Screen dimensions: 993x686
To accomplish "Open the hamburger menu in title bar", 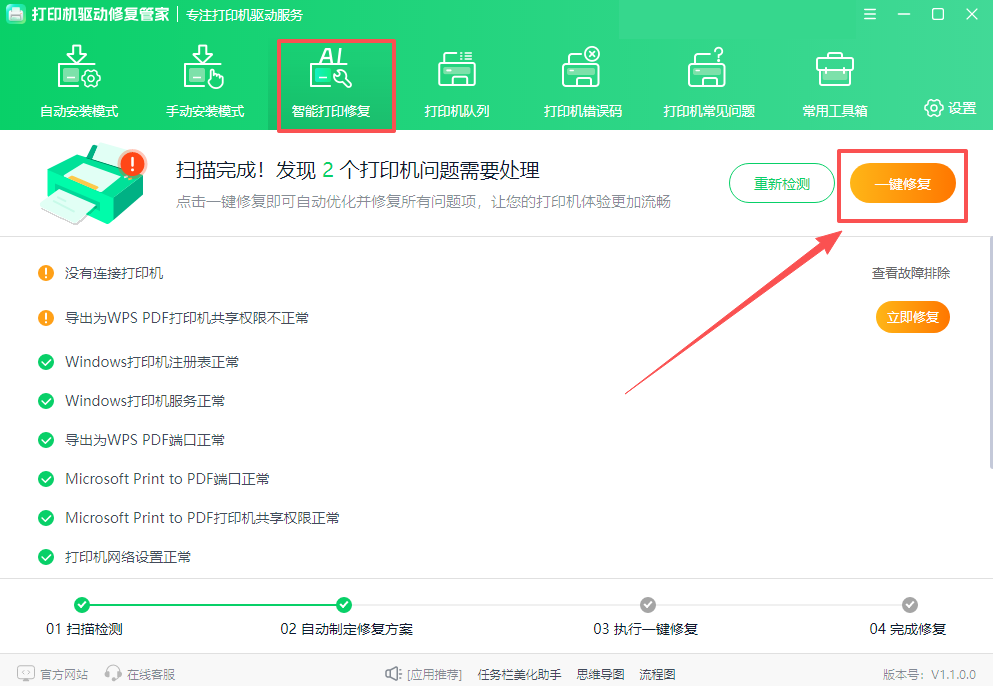I will (869, 14).
